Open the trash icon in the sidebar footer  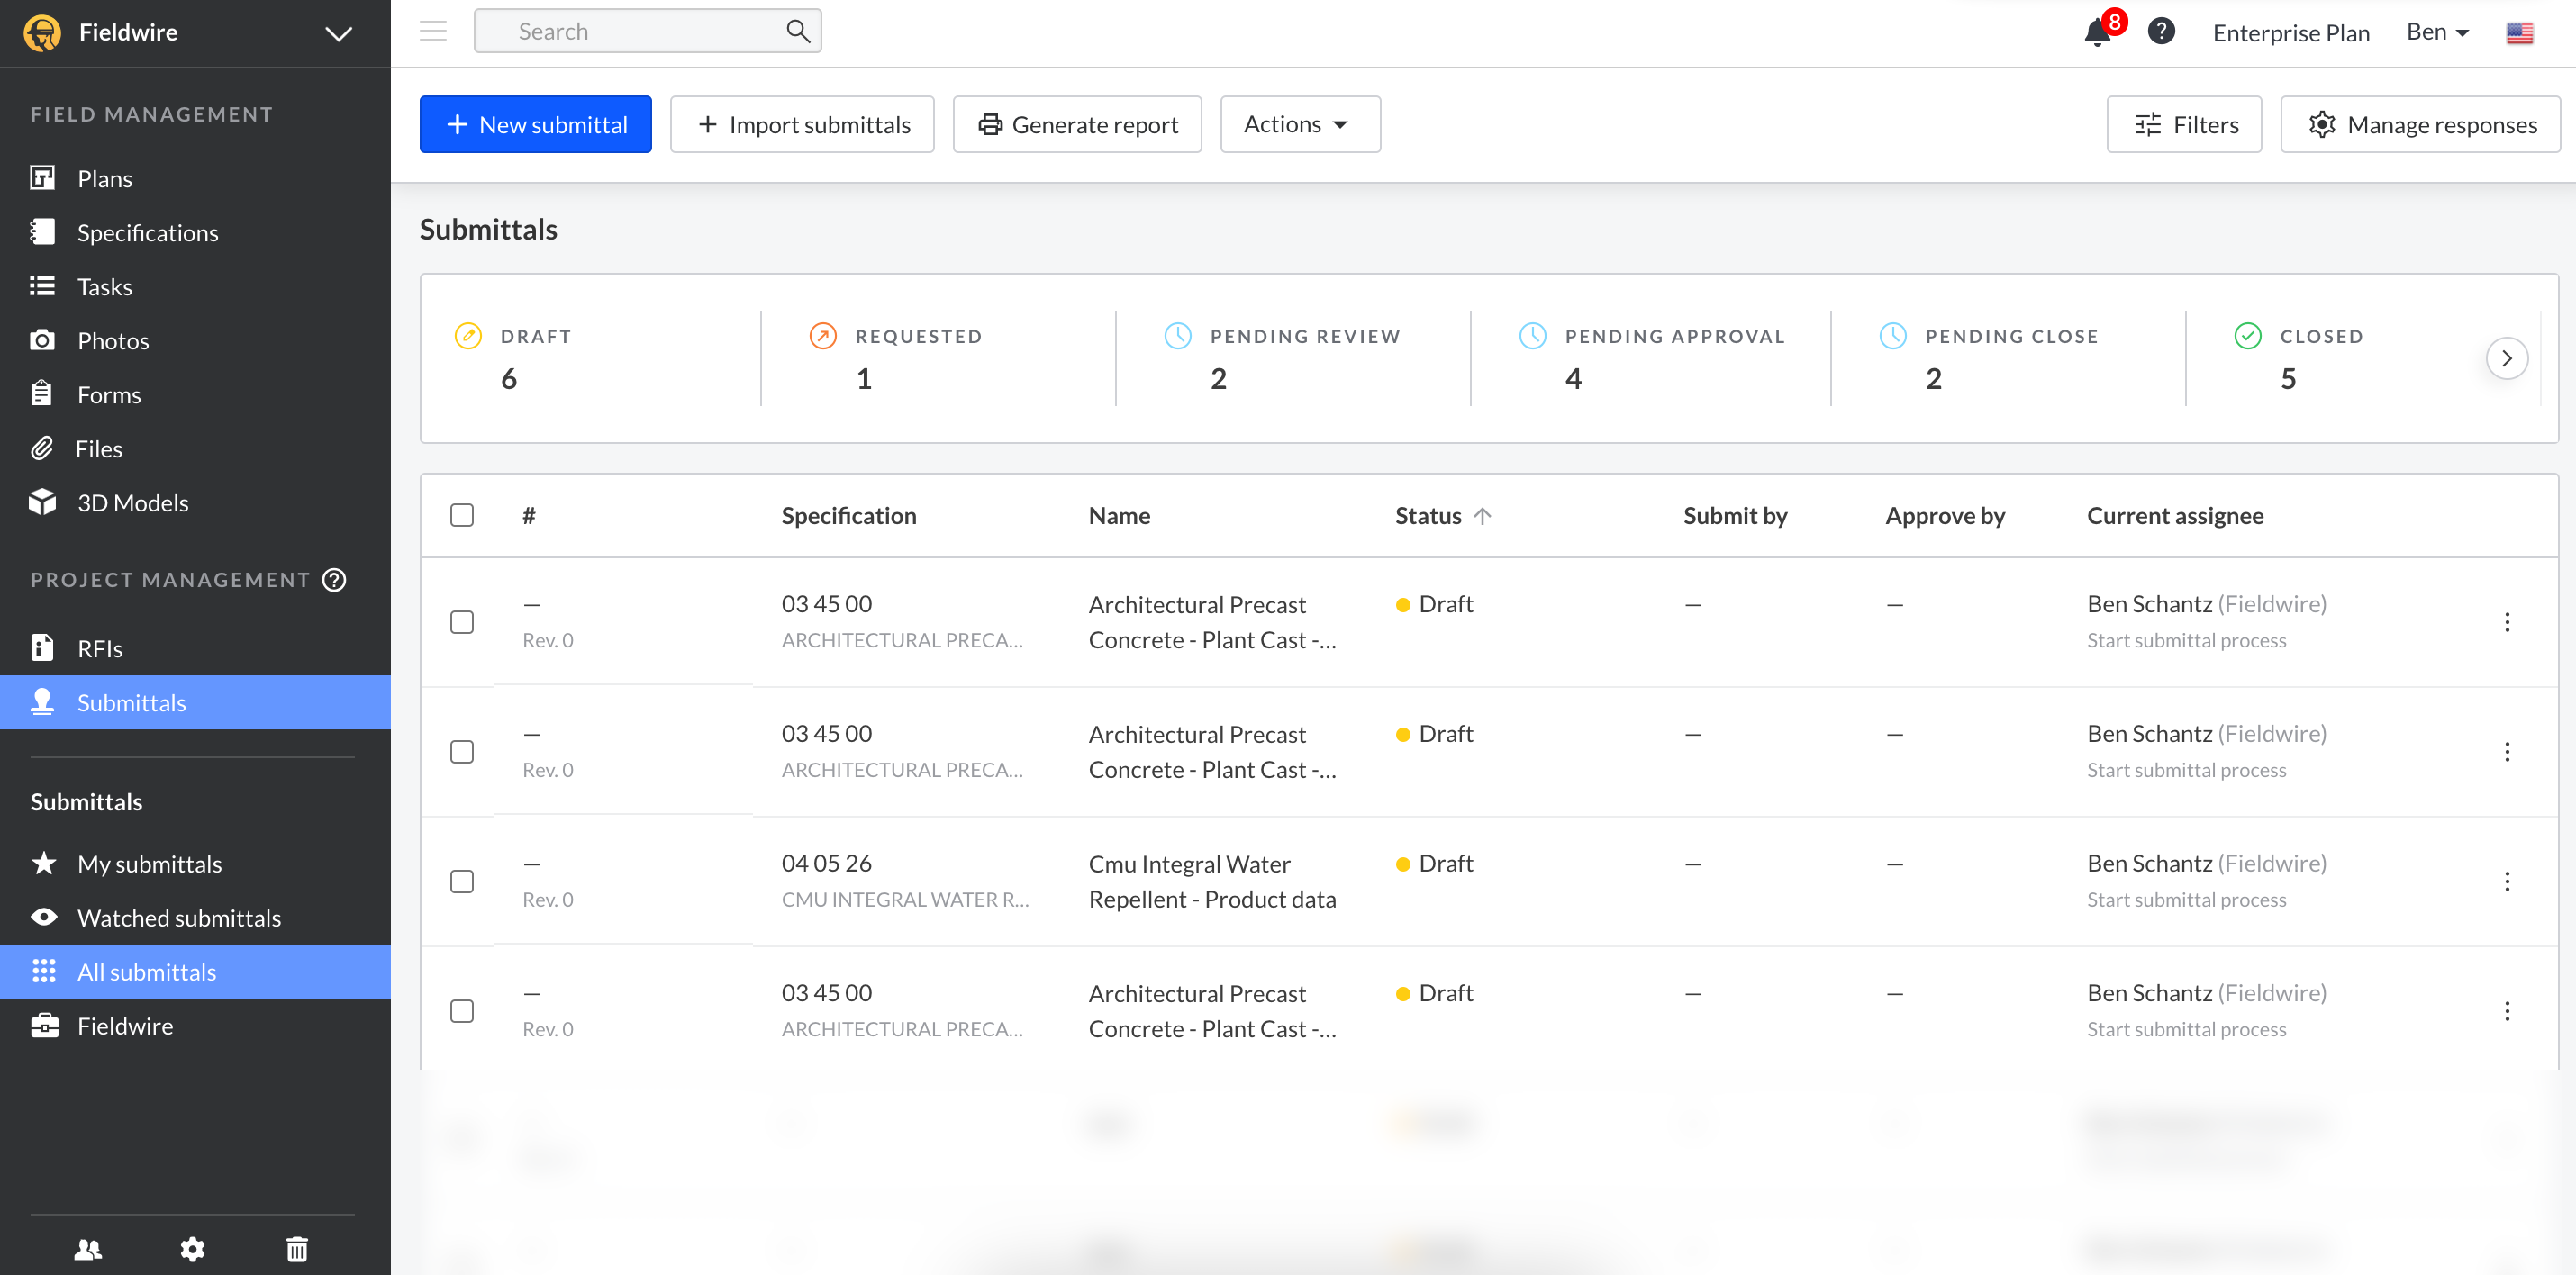pos(297,1248)
